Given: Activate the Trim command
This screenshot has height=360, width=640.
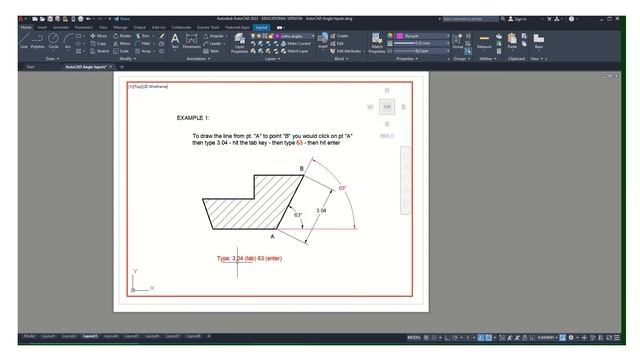Looking at the screenshot, I should point(143,36).
